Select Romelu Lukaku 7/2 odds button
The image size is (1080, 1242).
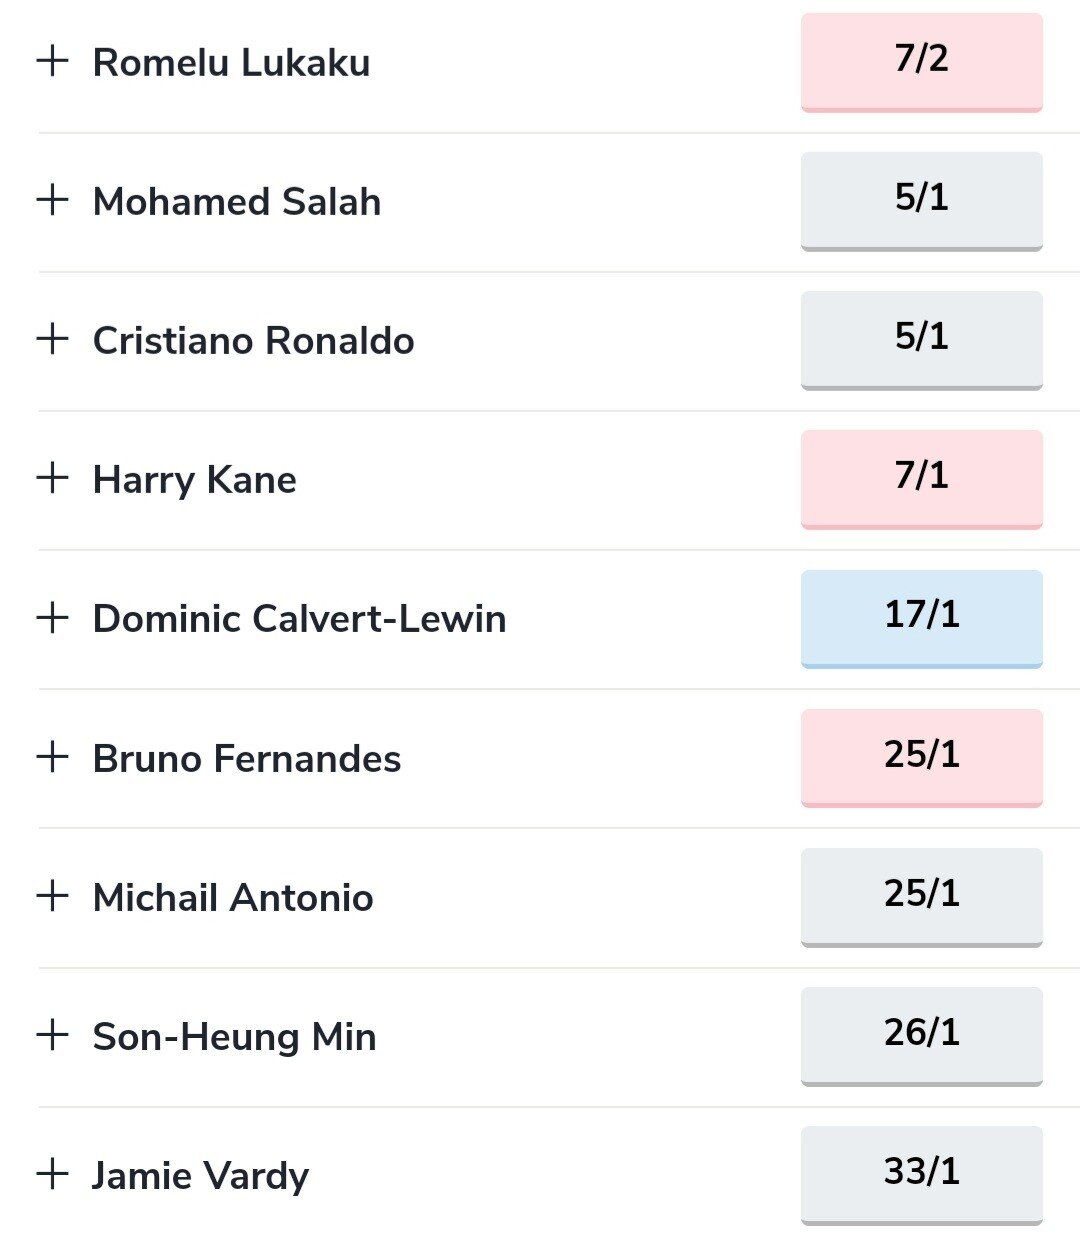921,61
